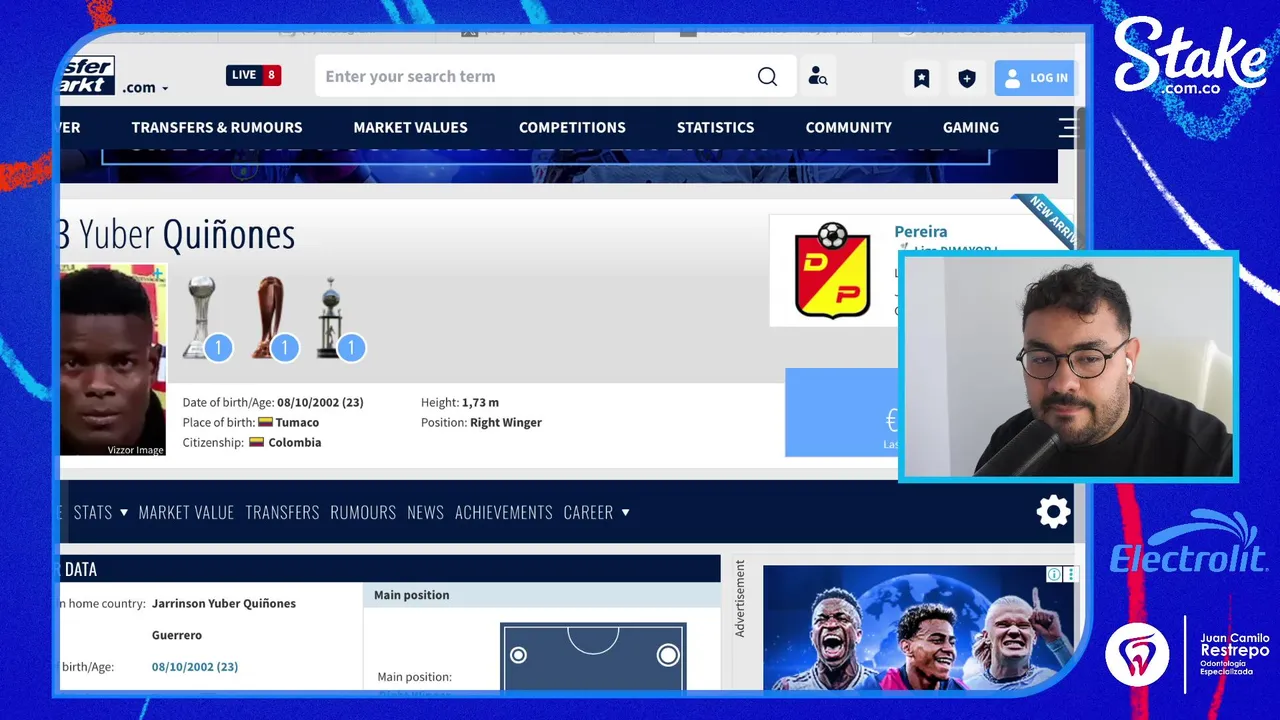Viewport: 1280px width, 720px height.
Task: Click the Pereira club link
Action: point(920,231)
